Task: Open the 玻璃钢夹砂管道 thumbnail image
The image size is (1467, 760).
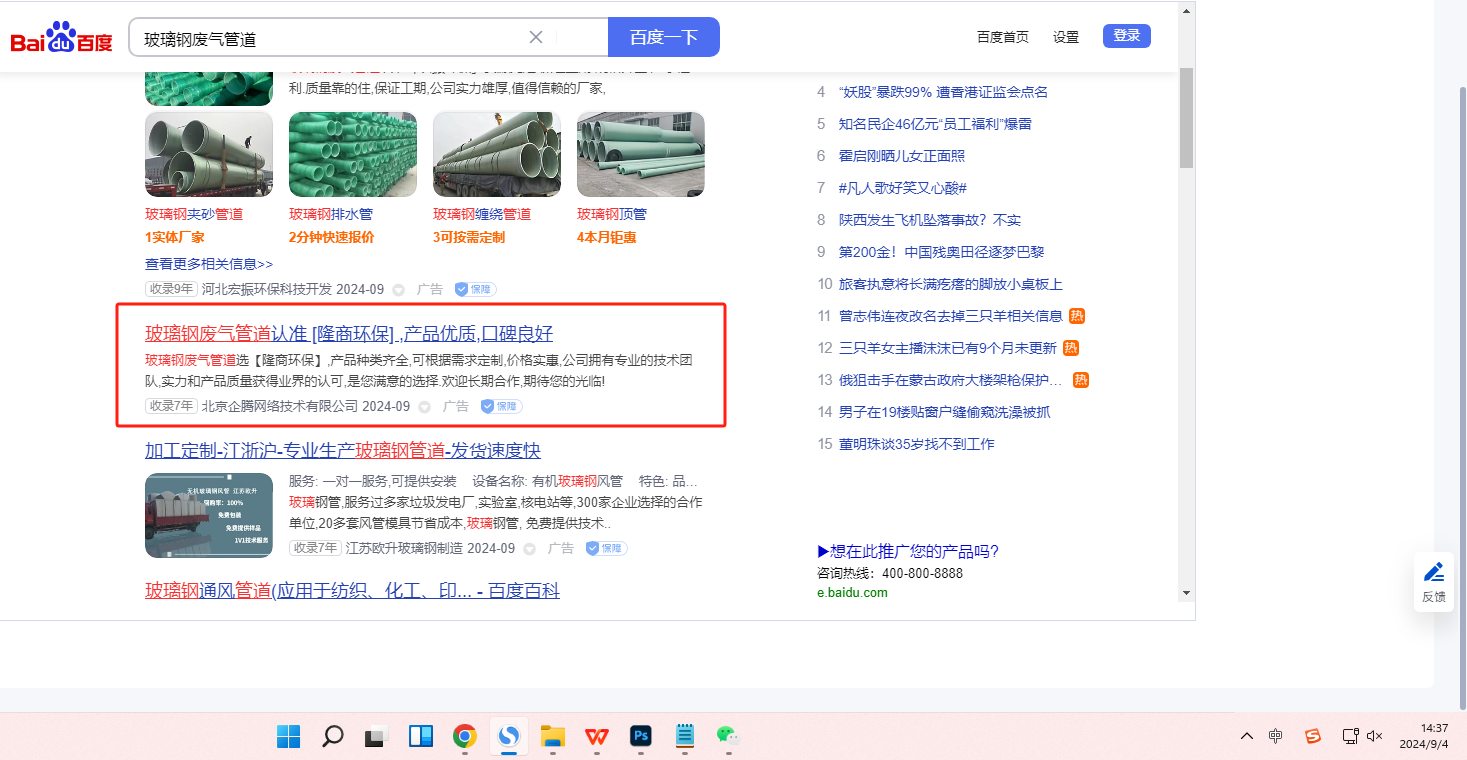Action: 209,154
